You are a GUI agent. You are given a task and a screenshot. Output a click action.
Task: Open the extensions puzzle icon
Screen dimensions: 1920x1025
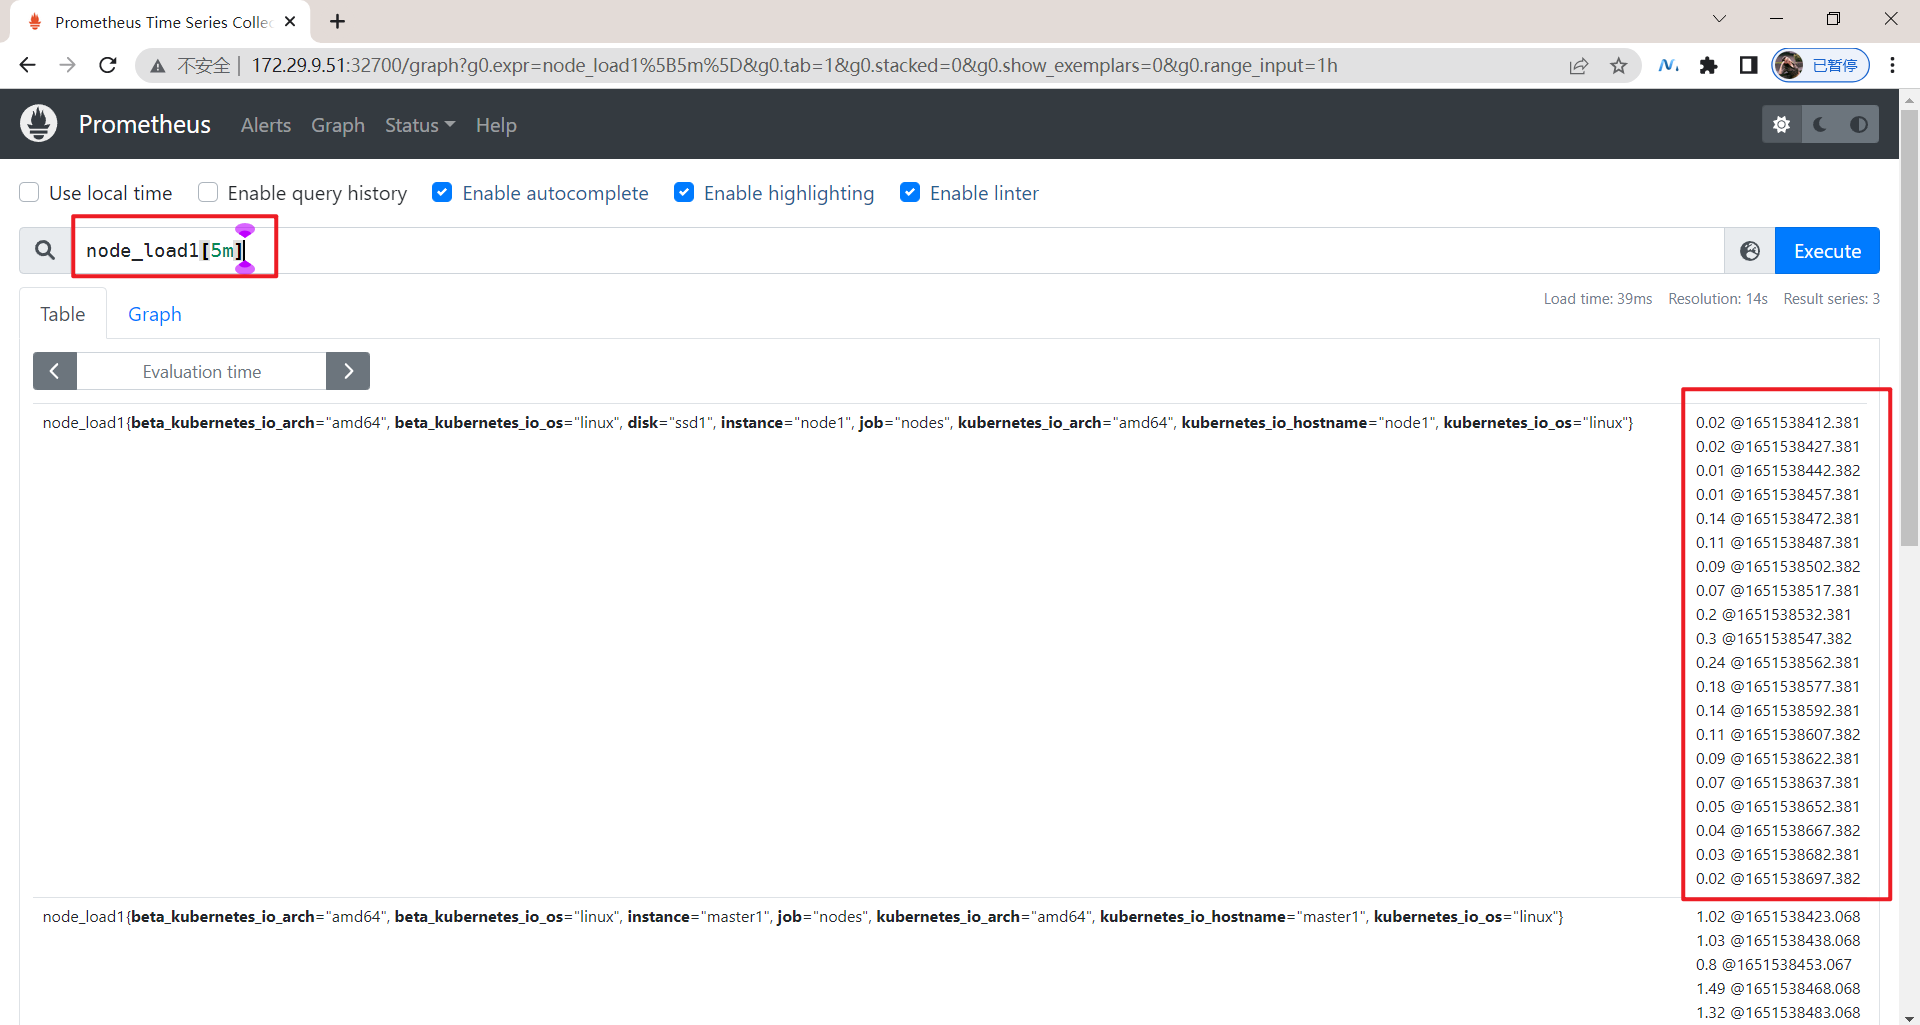click(x=1709, y=65)
